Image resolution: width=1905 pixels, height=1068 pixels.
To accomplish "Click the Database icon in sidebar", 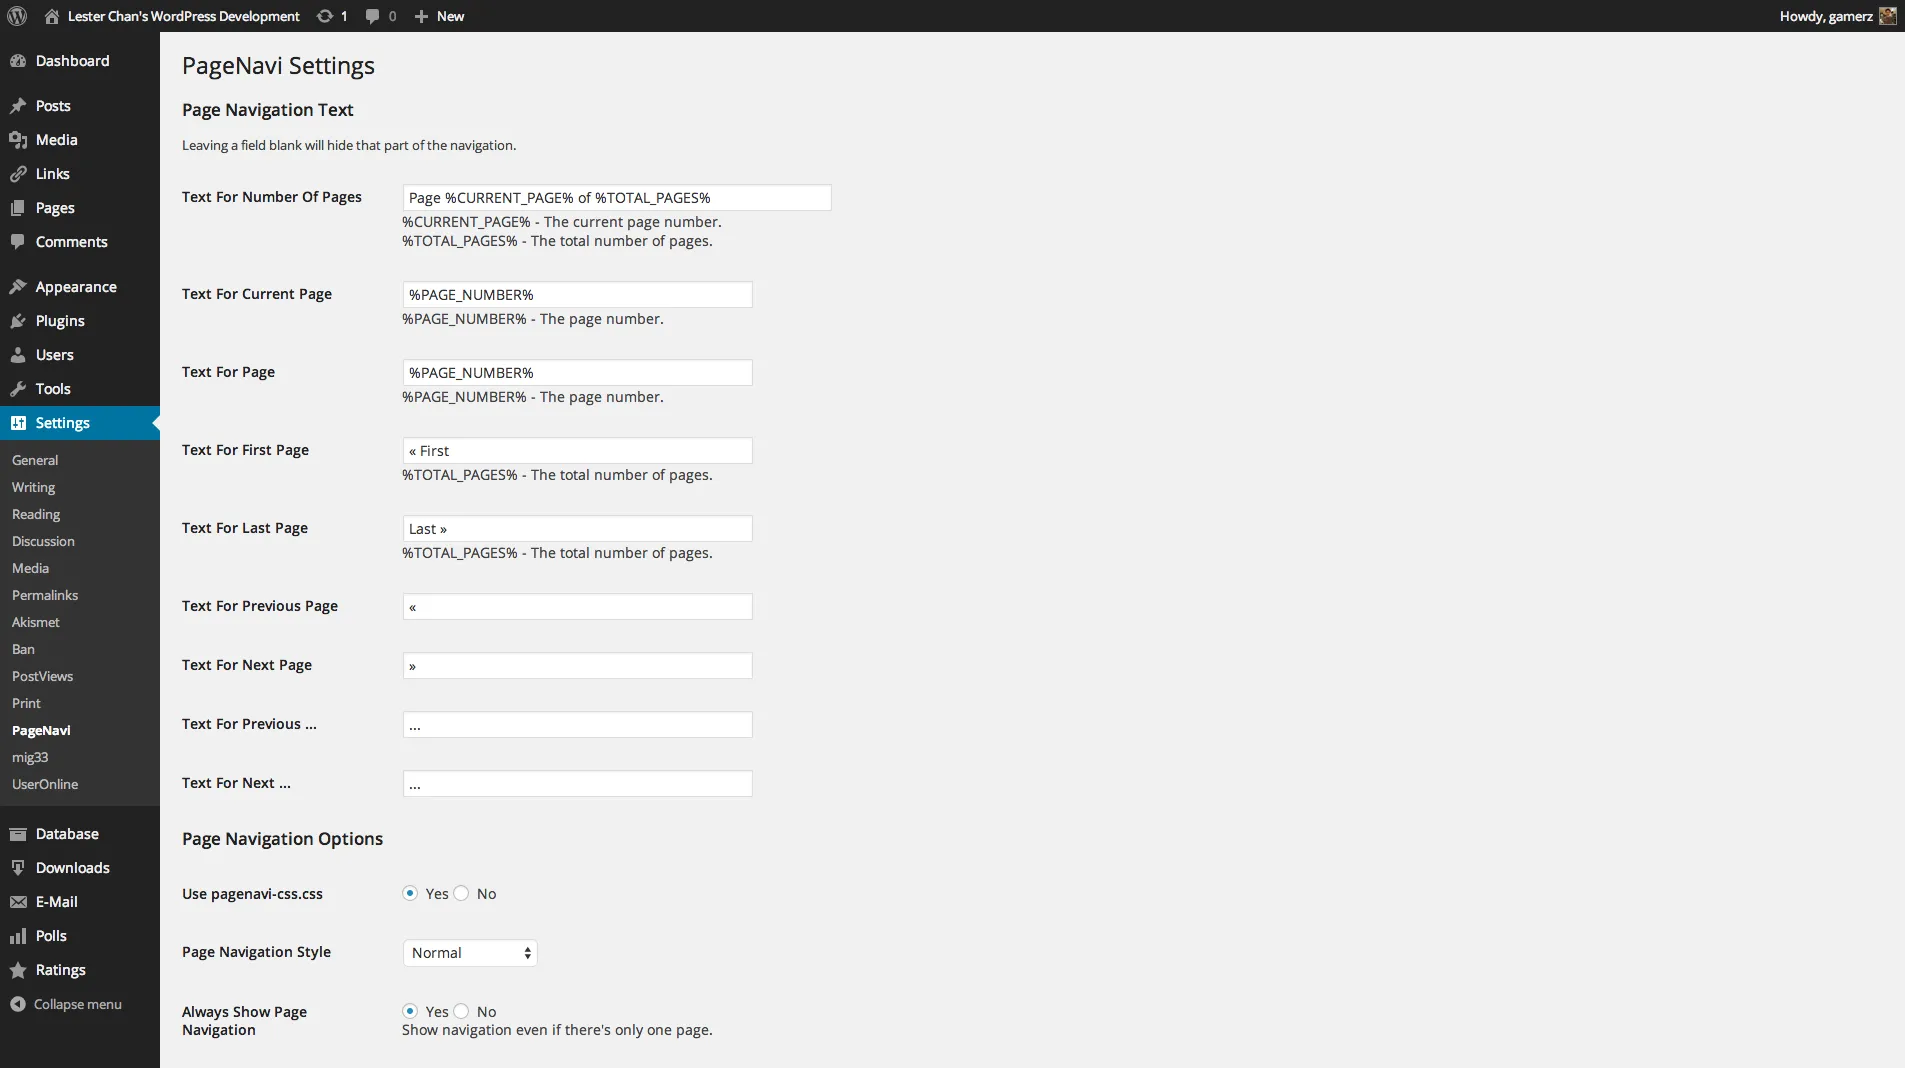I will [x=18, y=834].
